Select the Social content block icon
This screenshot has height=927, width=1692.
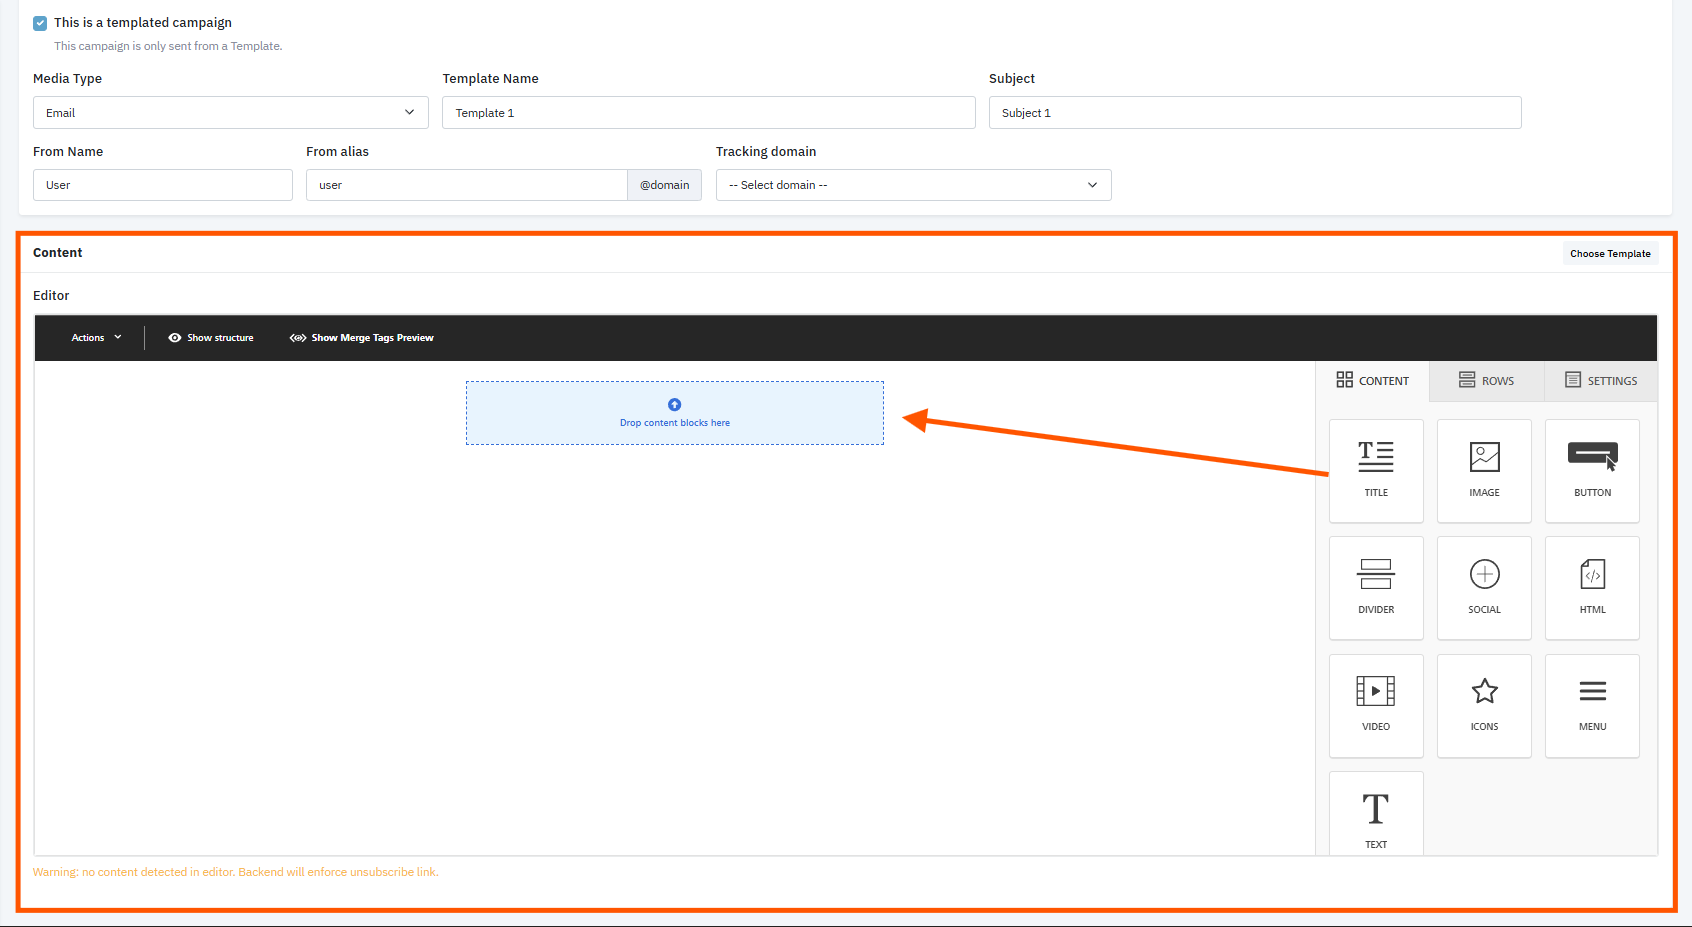click(x=1484, y=588)
